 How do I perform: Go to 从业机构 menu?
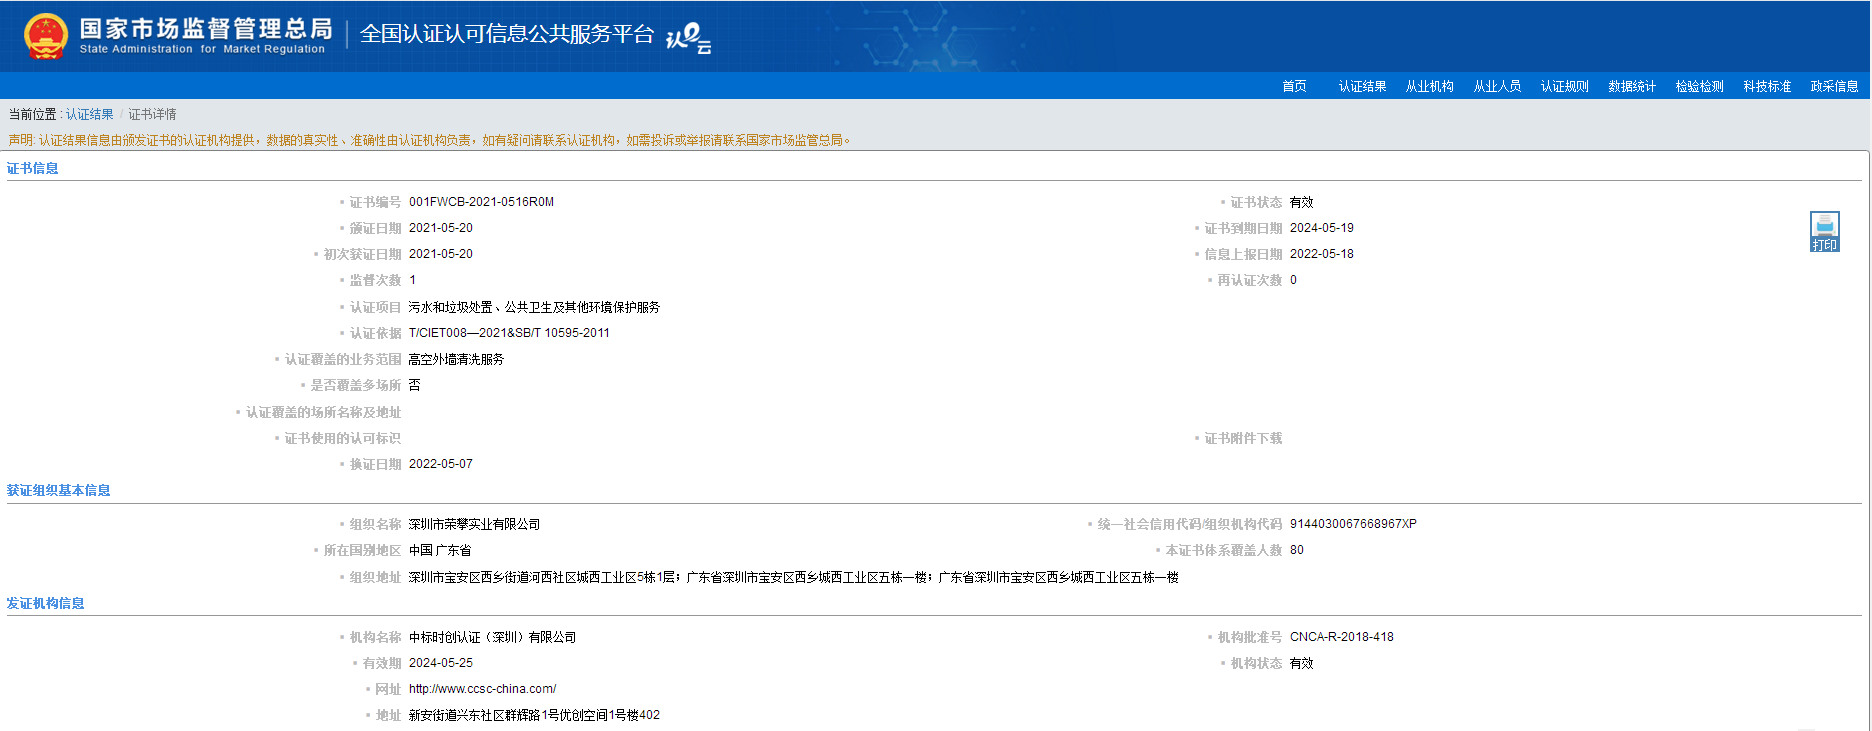[x=1430, y=86]
